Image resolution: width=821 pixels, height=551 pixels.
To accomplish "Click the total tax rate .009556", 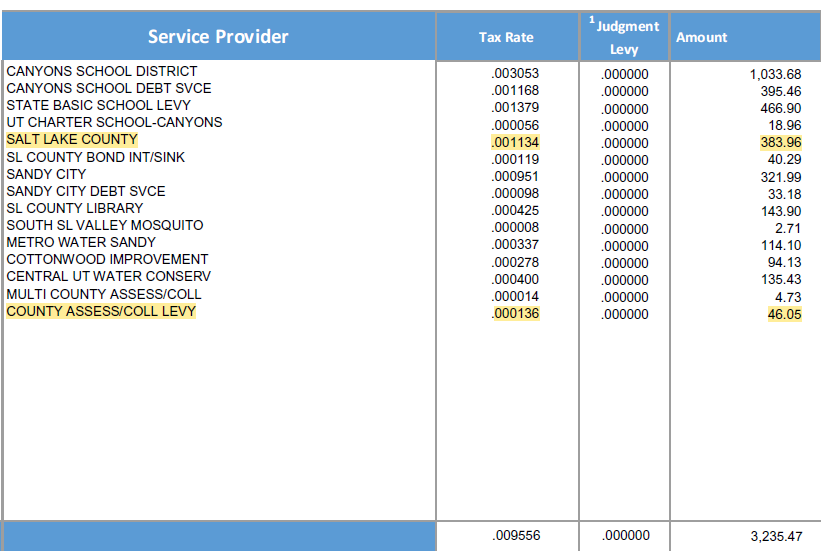I will pos(515,535).
